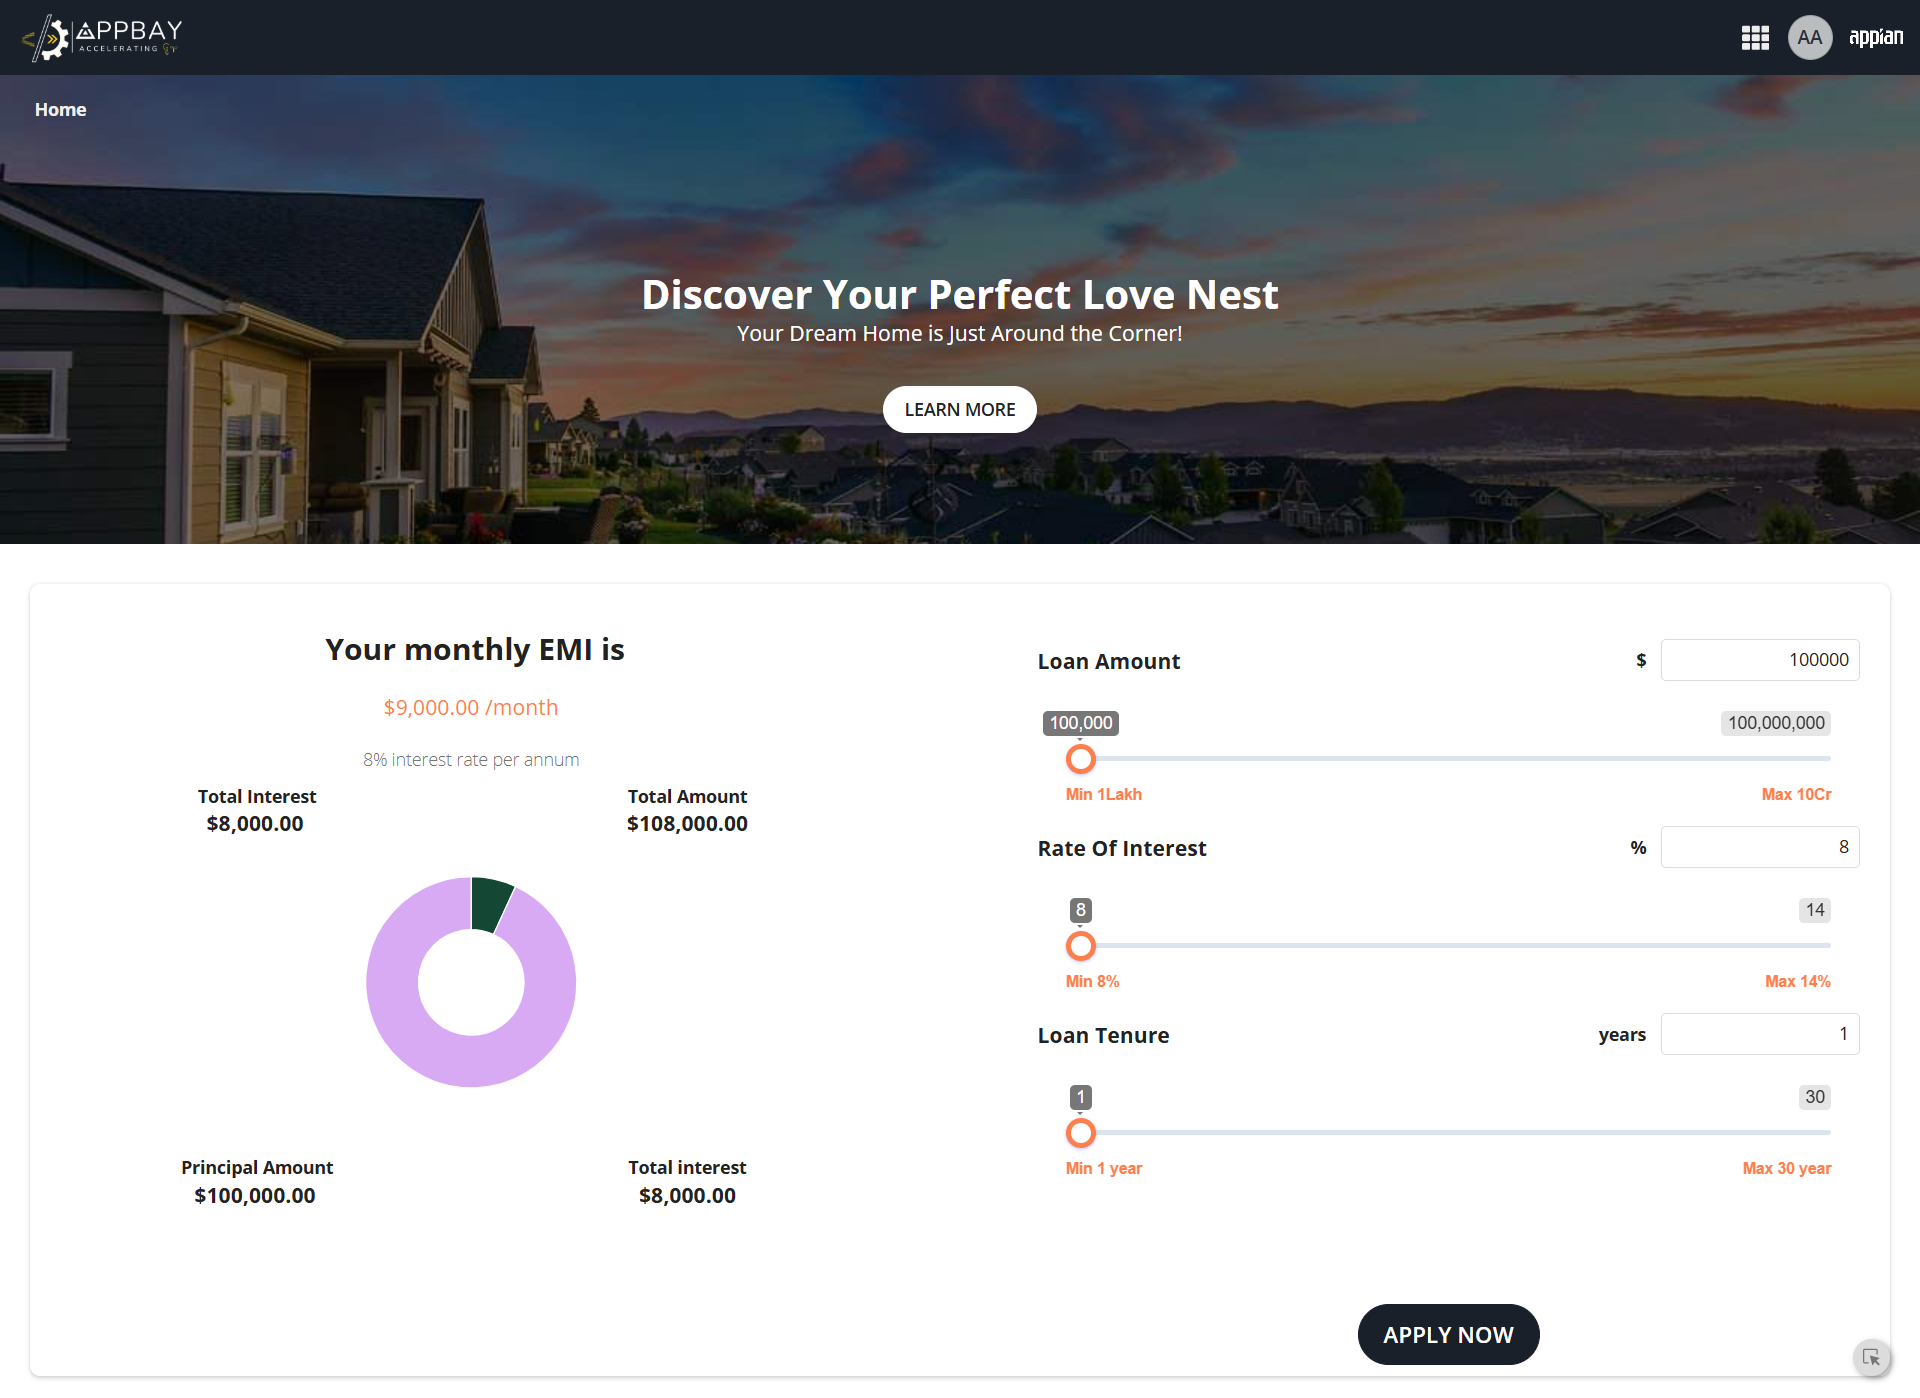1920x1398 pixels.
Task: Click the Rate Of Interest input field
Action: [1760, 847]
